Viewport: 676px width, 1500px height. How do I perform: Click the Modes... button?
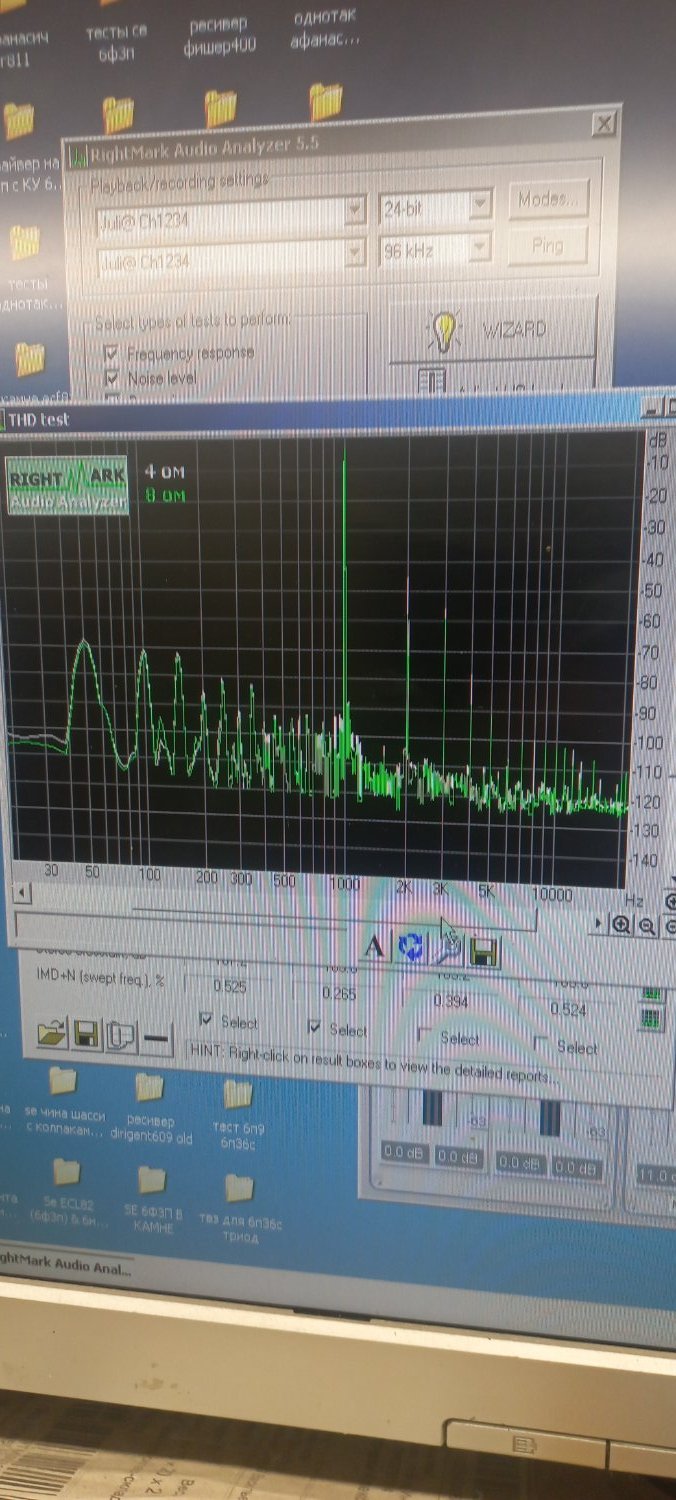point(548,199)
